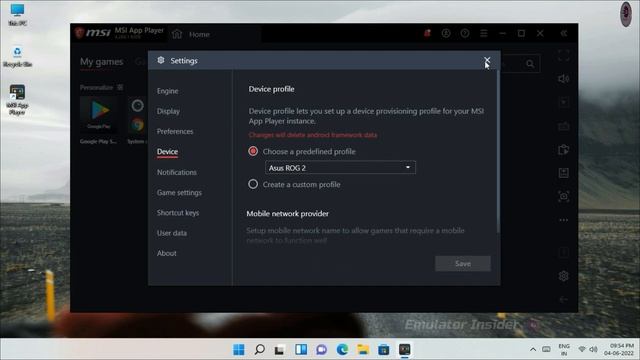The image size is (640, 360).
Task: Open Chat on taskbar
Action: pyautogui.click(x=322, y=349)
